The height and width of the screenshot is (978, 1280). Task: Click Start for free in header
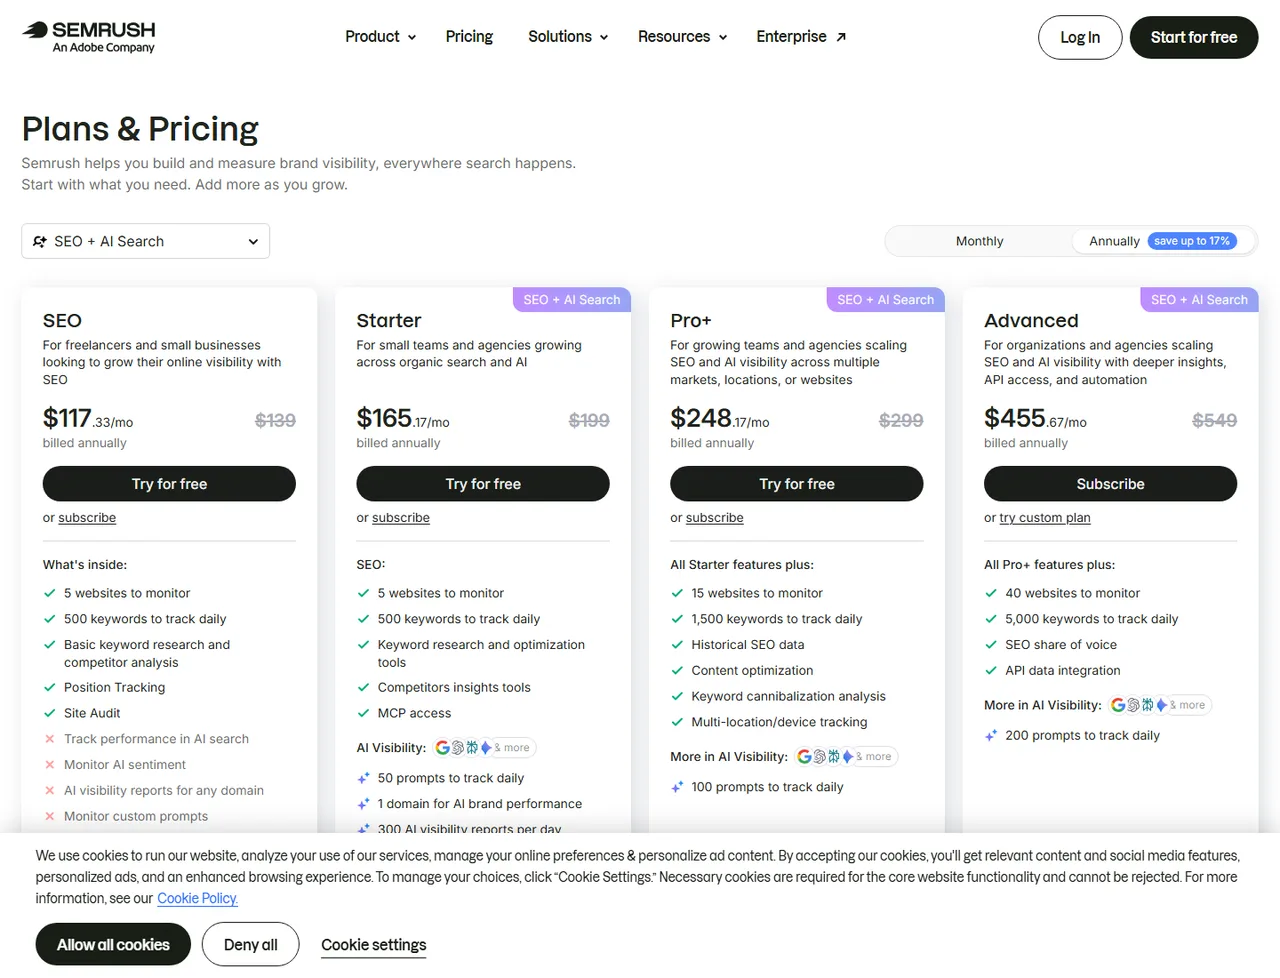tap(1194, 37)
